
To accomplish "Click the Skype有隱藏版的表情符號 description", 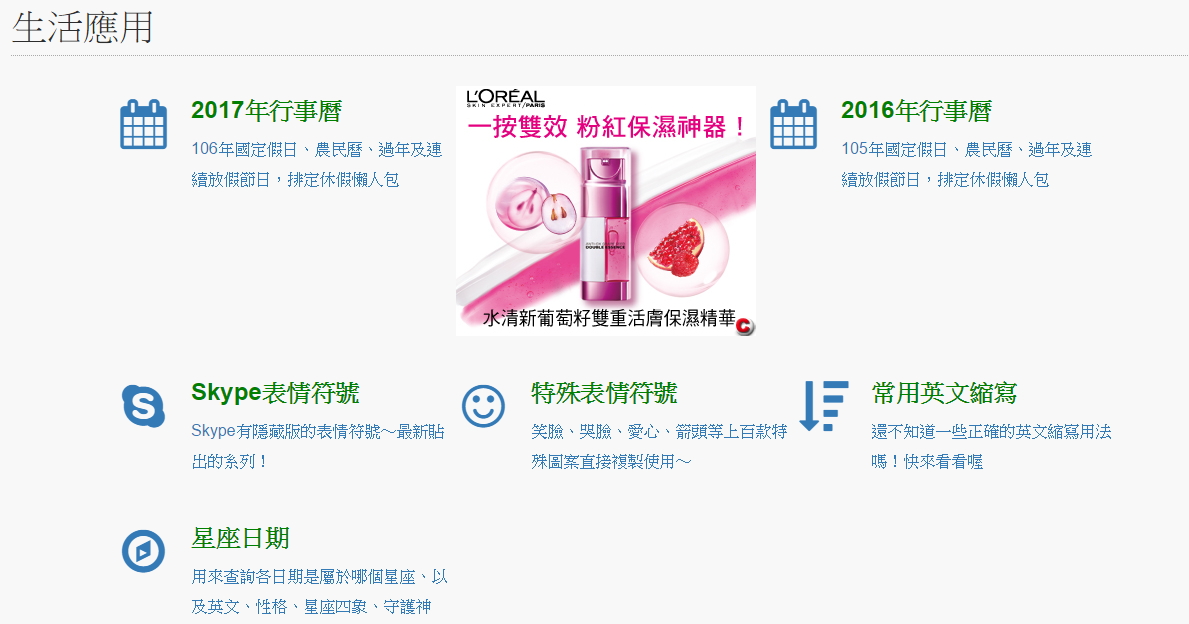I will (x=318, y=447).
